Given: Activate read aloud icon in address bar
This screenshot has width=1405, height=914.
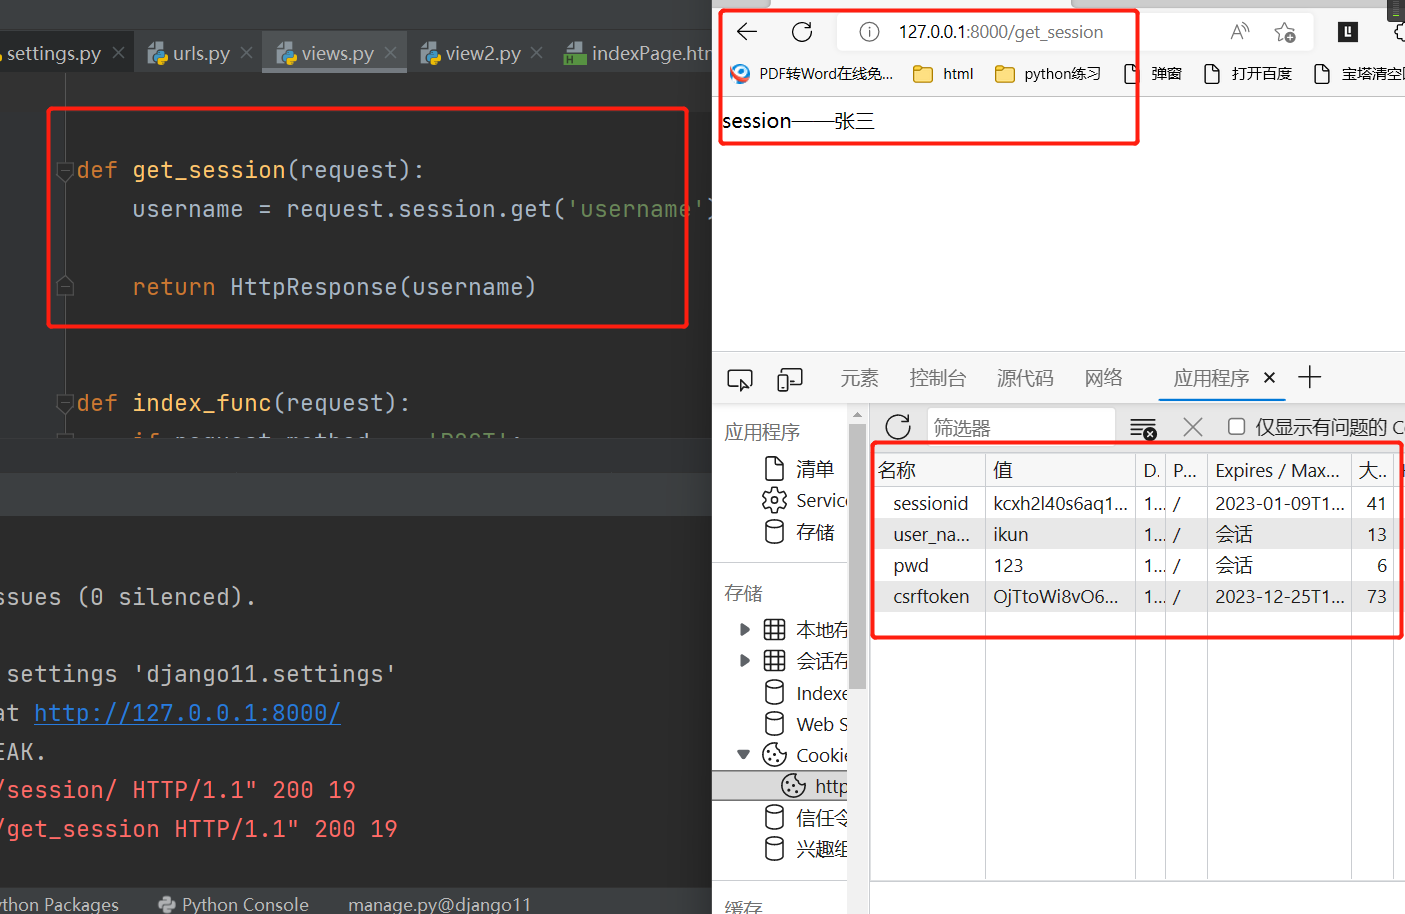Looking at the screenshot, I should tap(1240, 32).
